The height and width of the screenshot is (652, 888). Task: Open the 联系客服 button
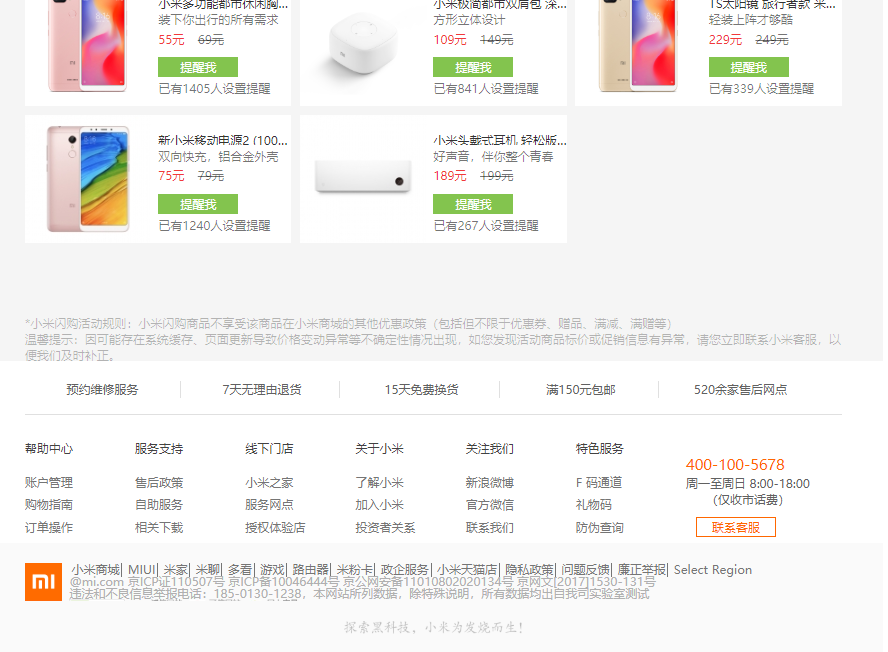[736, 527]
